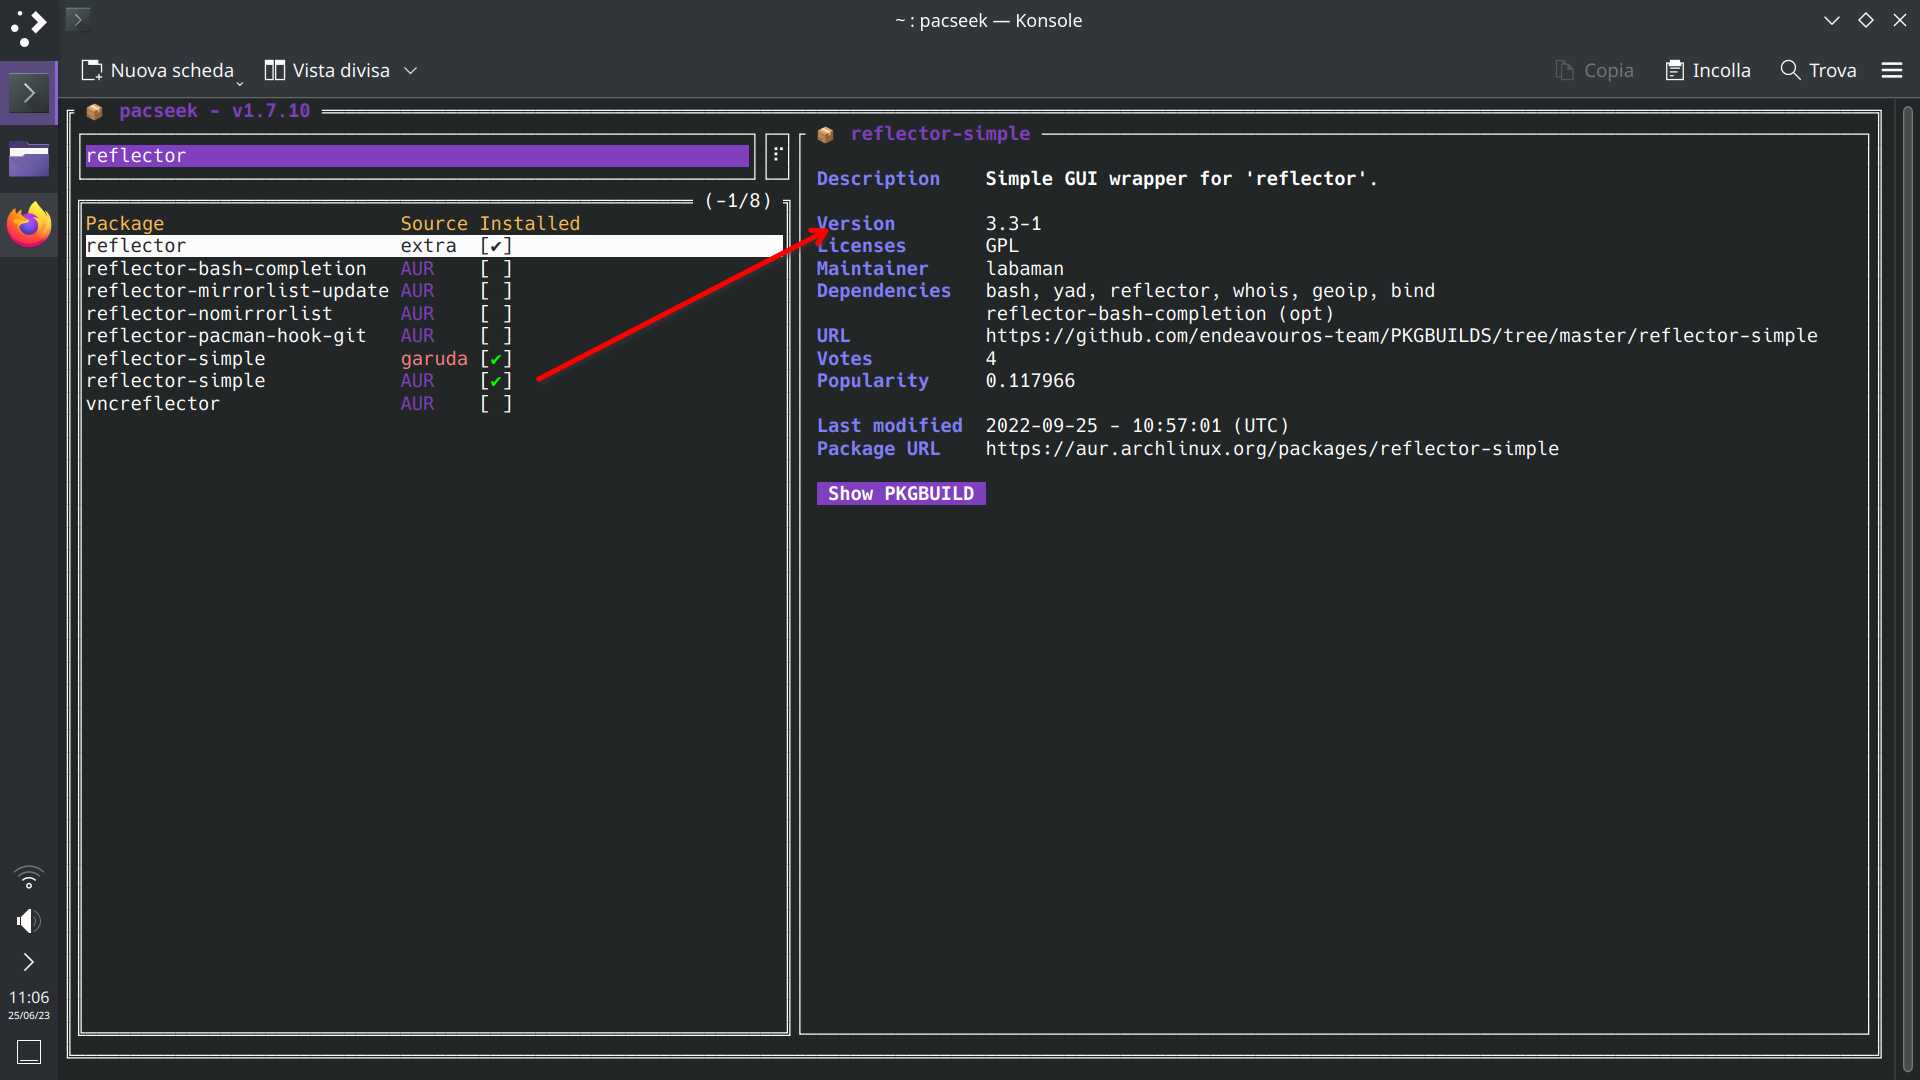This screenshot has width=1920, height=1080.
Task: Open the Garuda application launcher icon
Action: (x=28, y=28)
